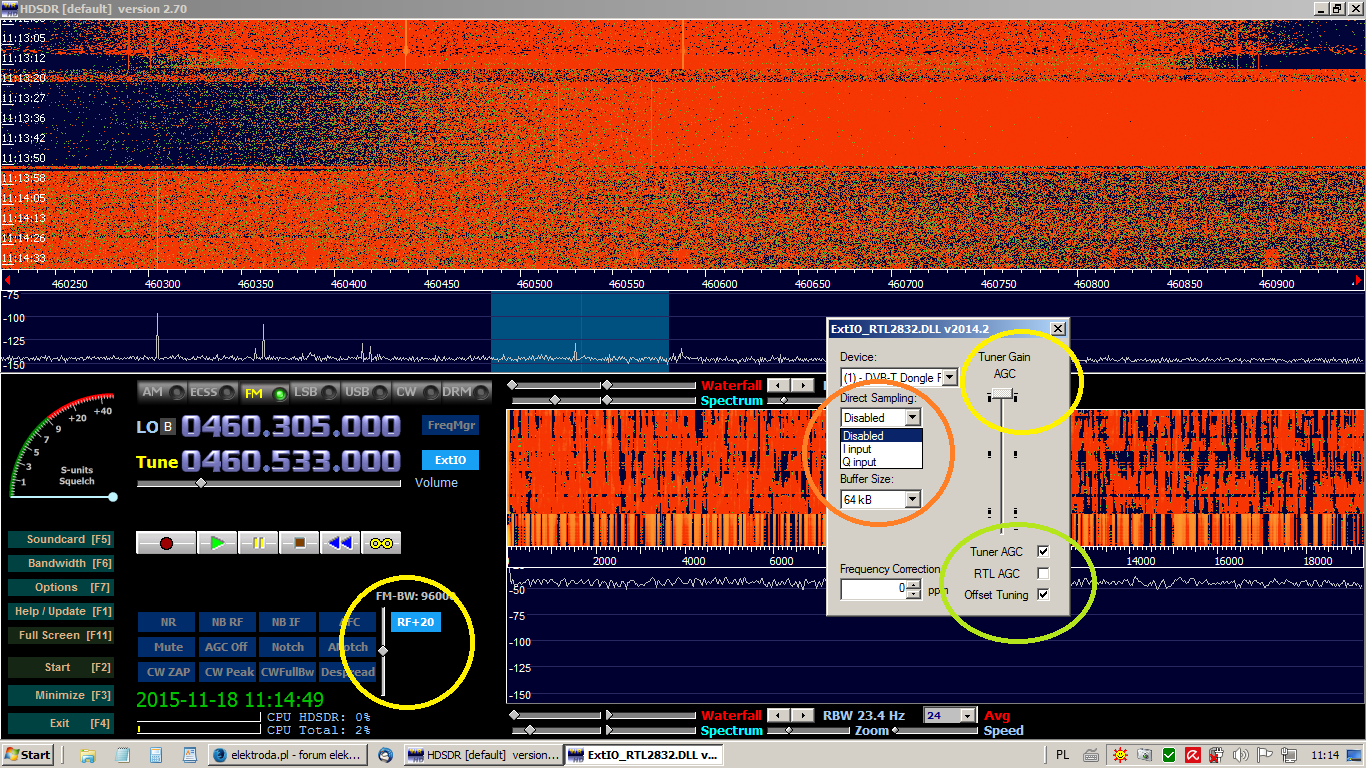Click the left scroll arrow on frequency scale
The width and height of the screenshot is (1366, 768).
click(x=7, y=283)
